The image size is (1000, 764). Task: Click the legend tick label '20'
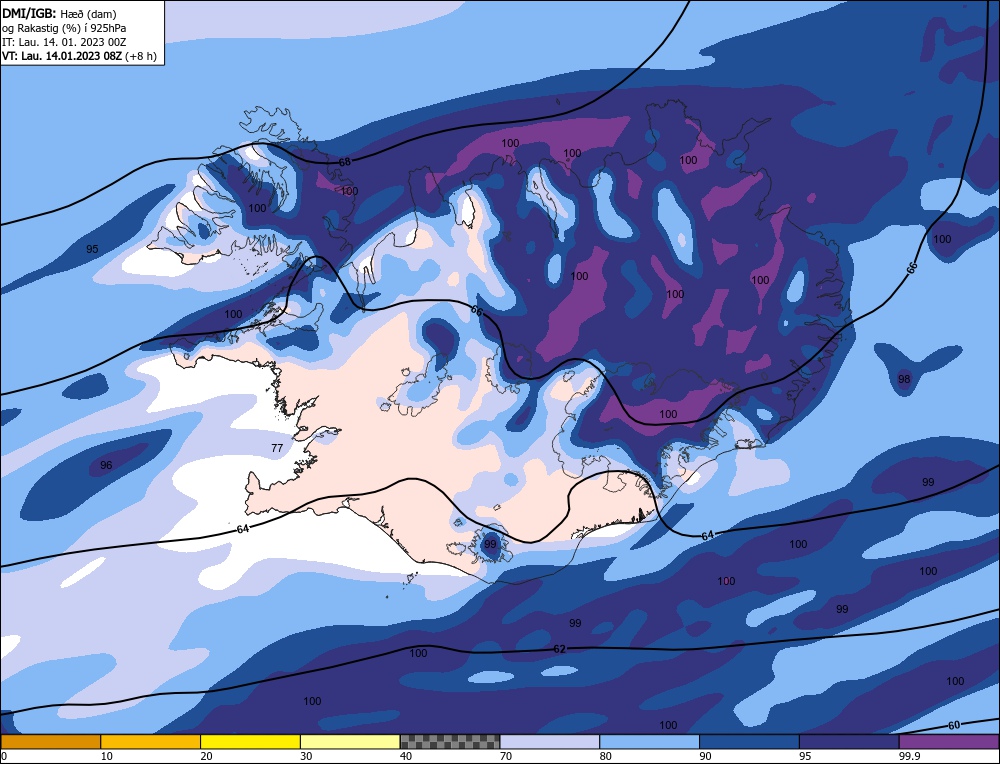[x=207, y=756]
